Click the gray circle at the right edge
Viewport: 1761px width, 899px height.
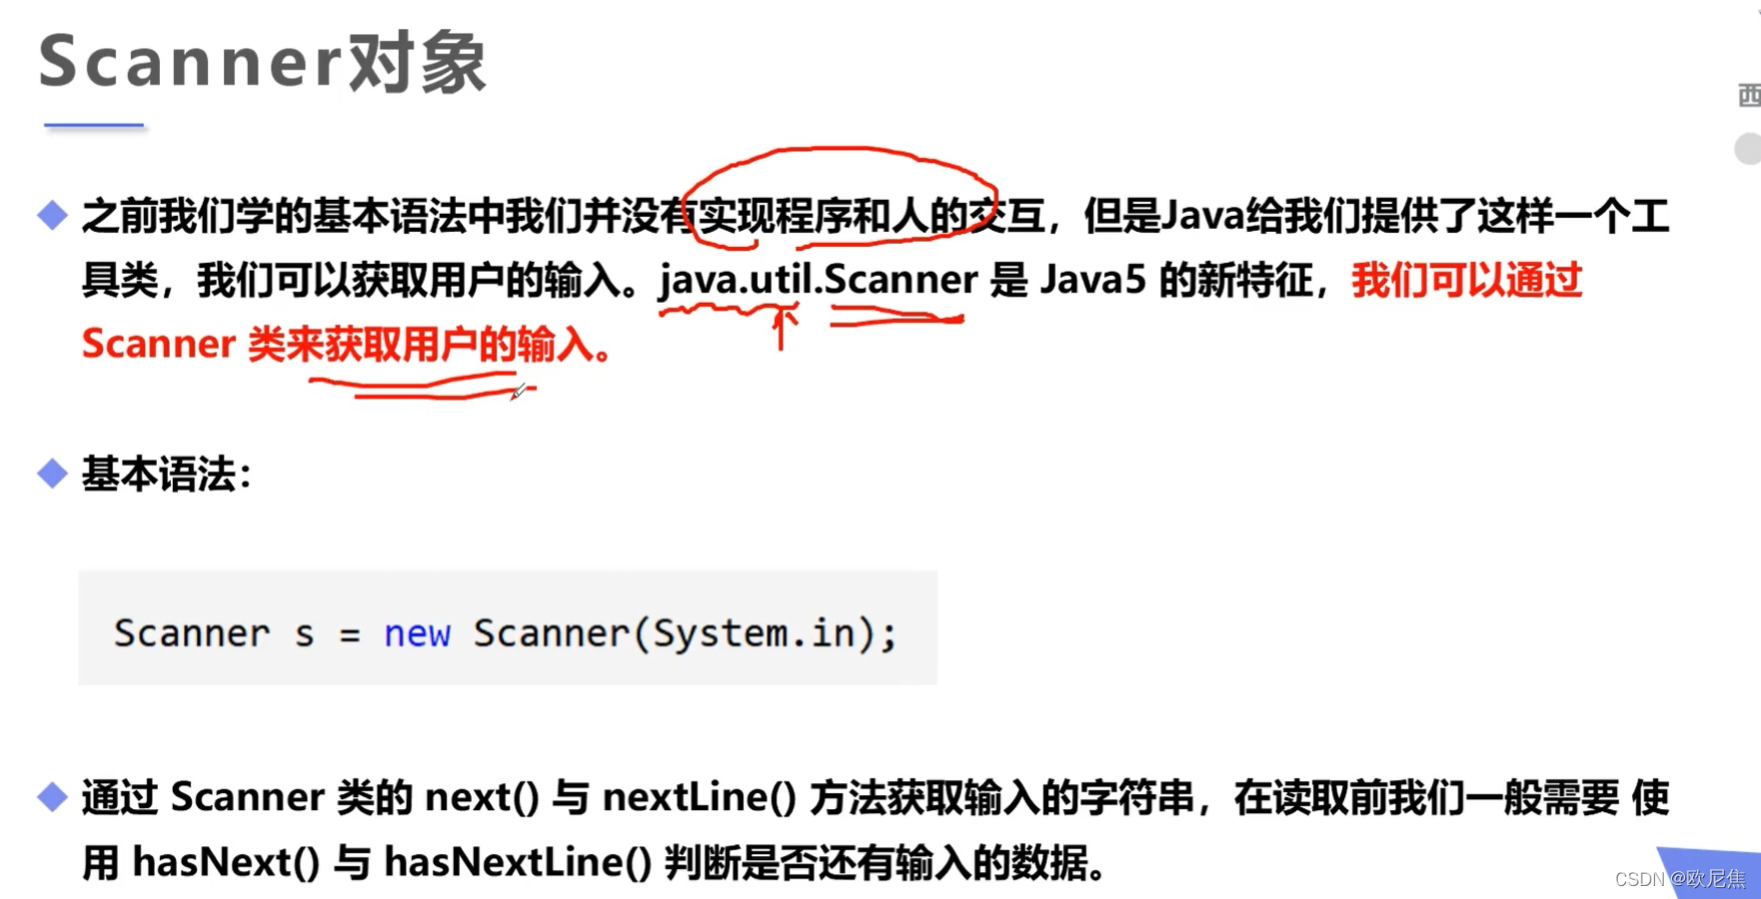click(1748, 149)
